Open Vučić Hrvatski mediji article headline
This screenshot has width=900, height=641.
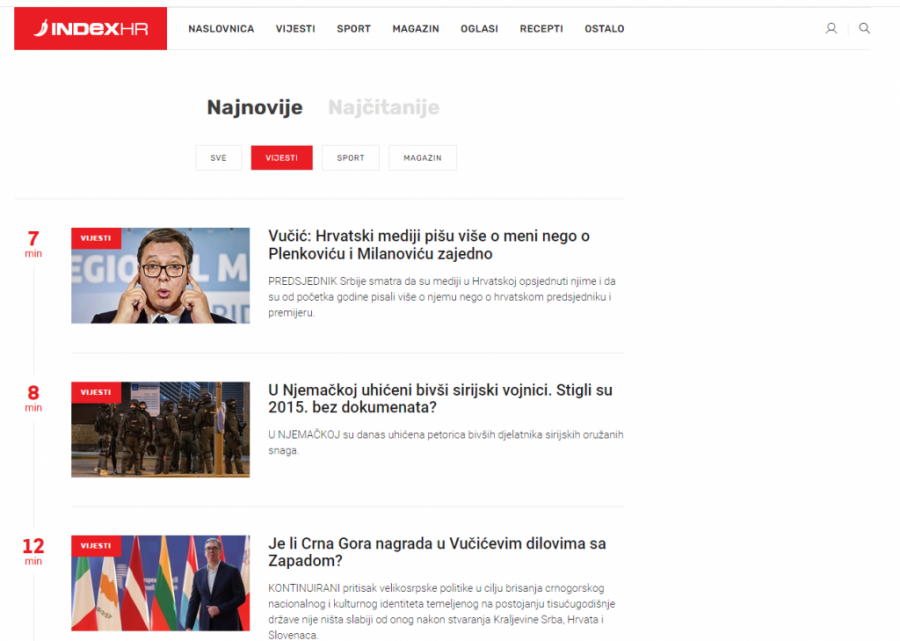[x=429, y=245]
